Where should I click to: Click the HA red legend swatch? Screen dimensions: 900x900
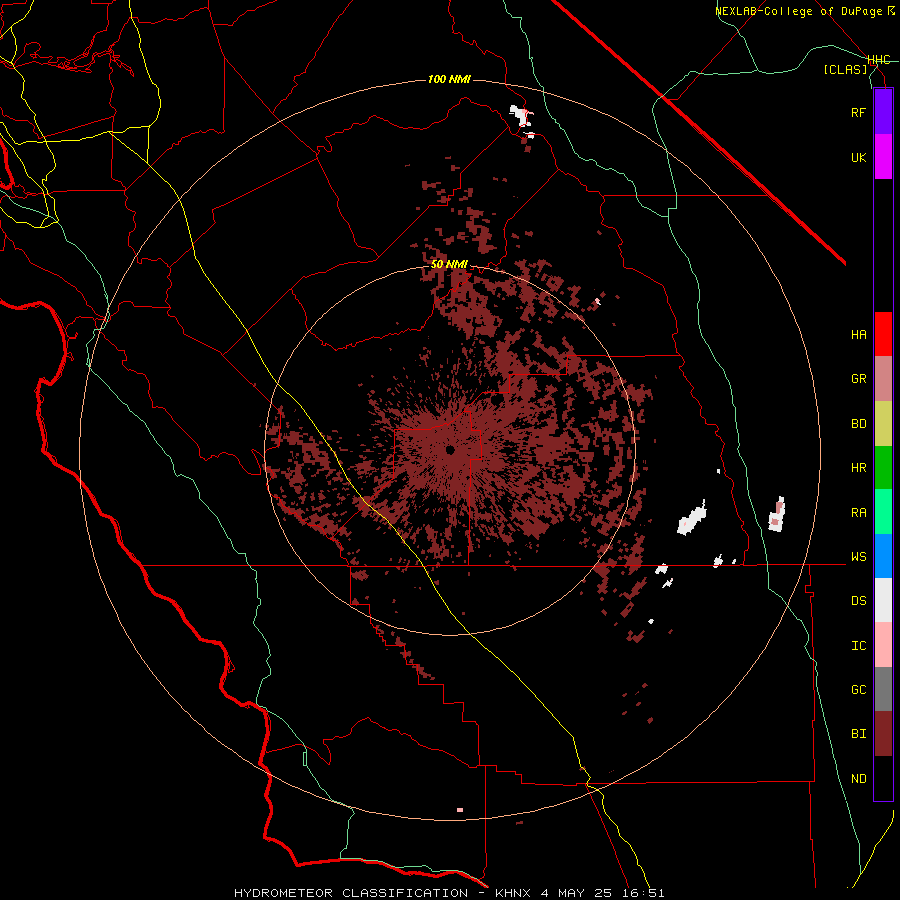[883, 334]
